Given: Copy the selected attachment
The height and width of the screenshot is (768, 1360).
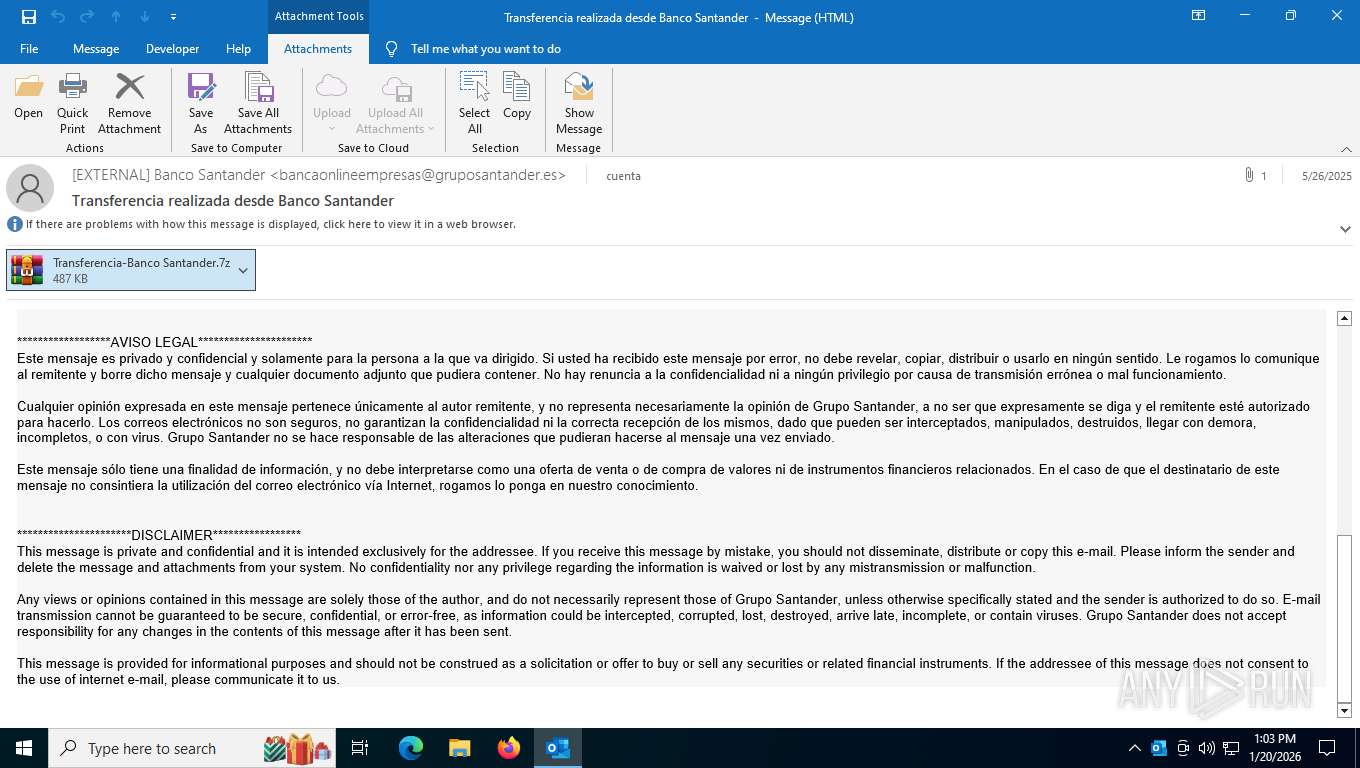Looking at the screenshot, I should 517,97.
